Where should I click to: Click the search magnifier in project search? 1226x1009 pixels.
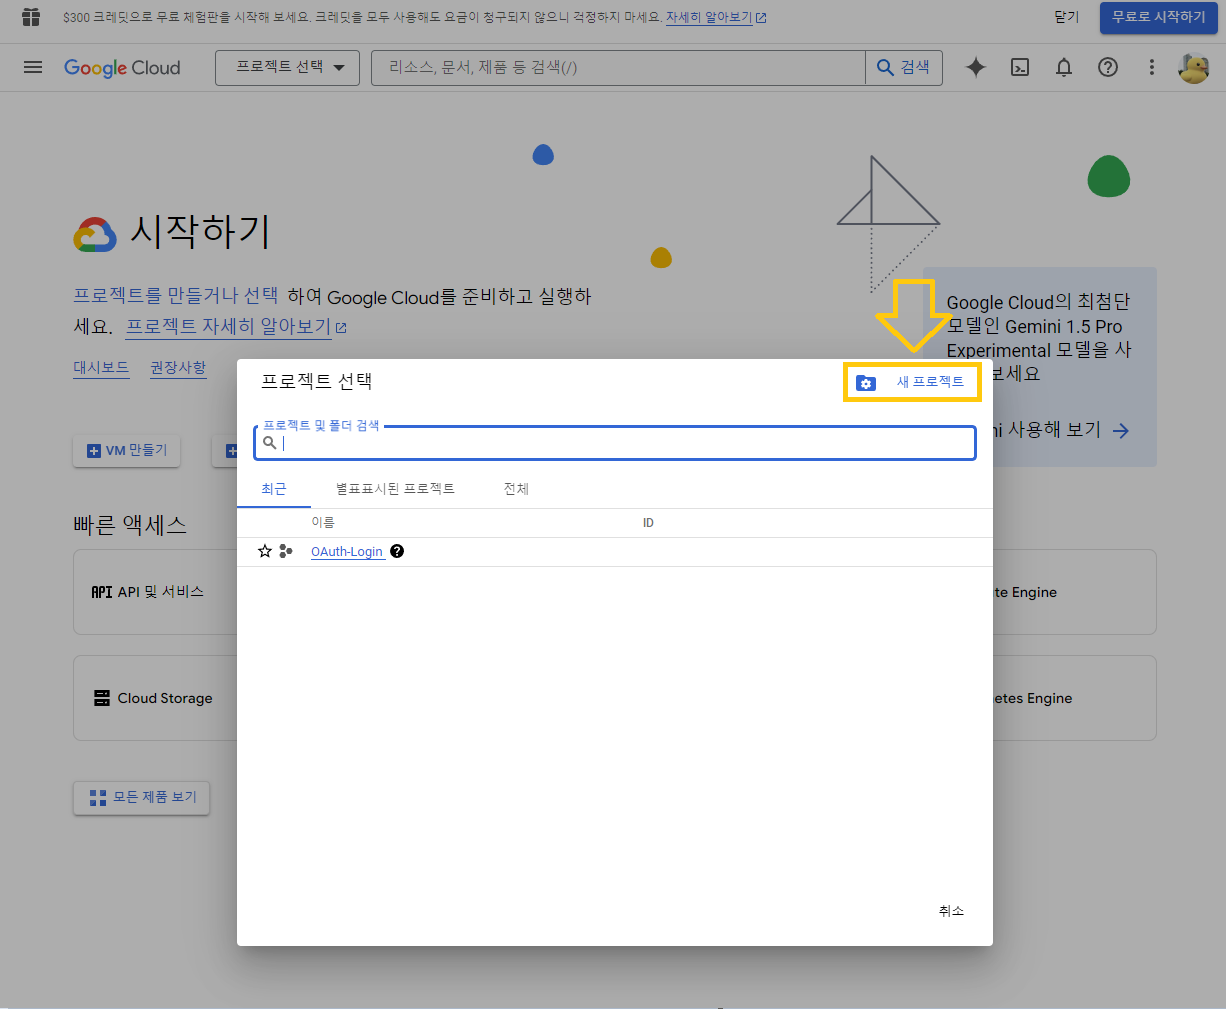(x=269, y=443)
